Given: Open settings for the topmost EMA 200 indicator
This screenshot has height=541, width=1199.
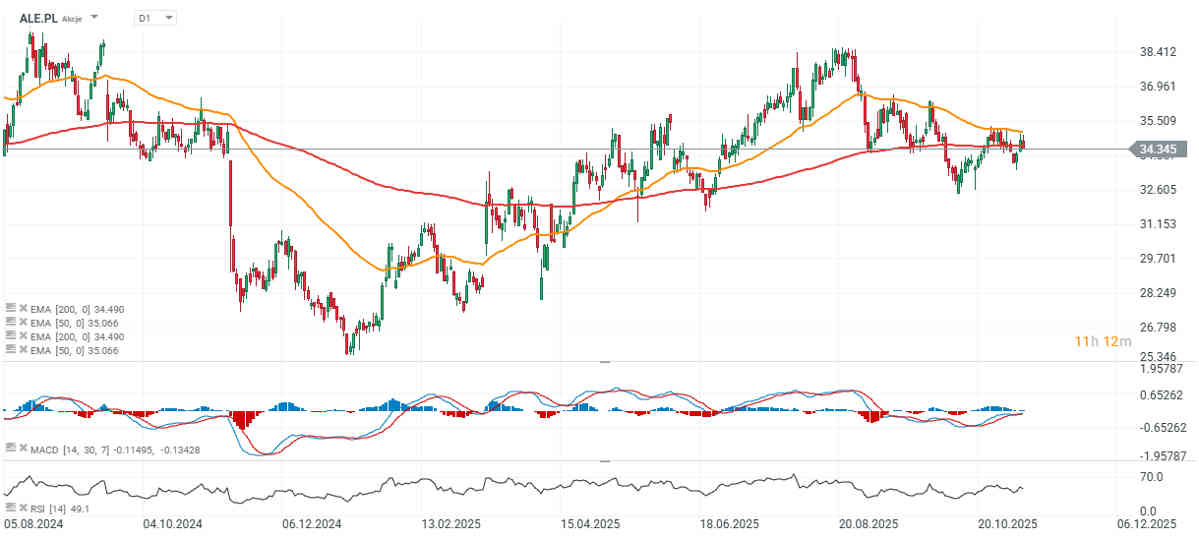Looking at the screenshot, I should tap(10, 308).
